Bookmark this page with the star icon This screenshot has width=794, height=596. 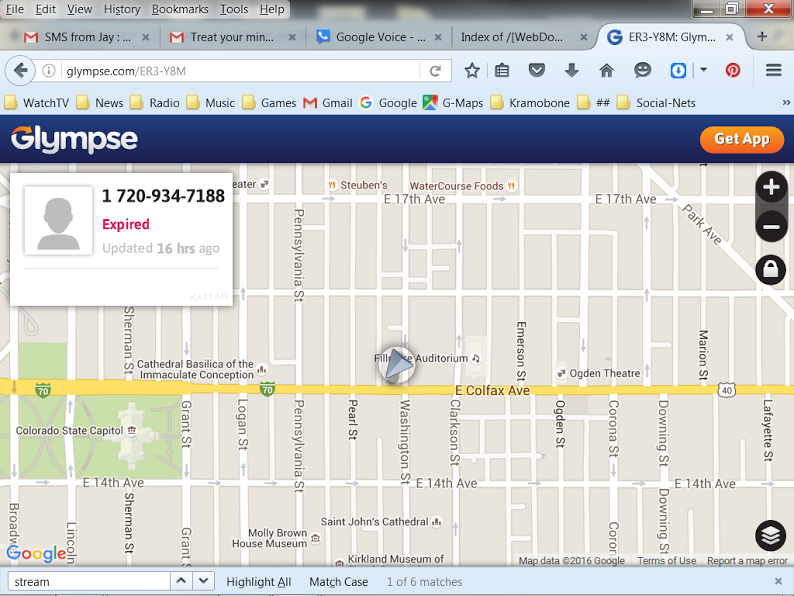tap(472, 70)
